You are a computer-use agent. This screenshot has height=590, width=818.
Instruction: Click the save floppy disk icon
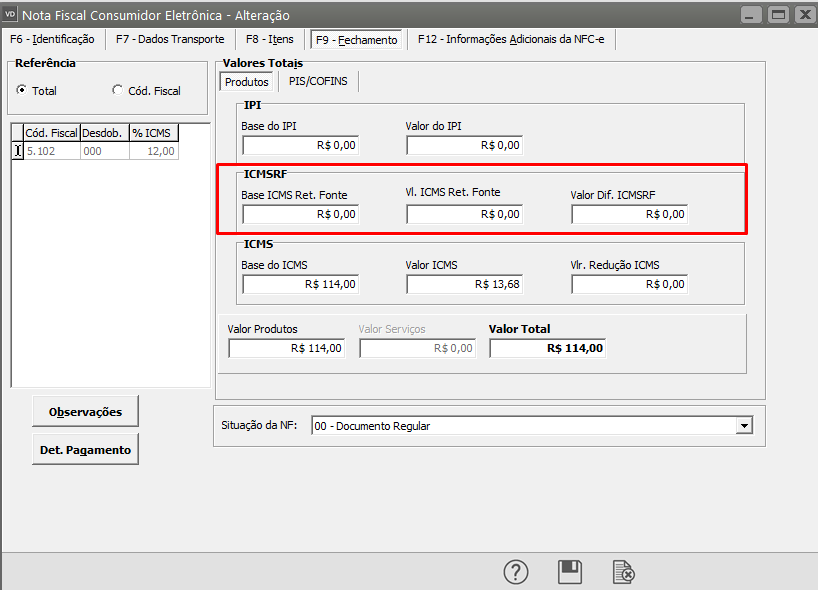(570, 572)
